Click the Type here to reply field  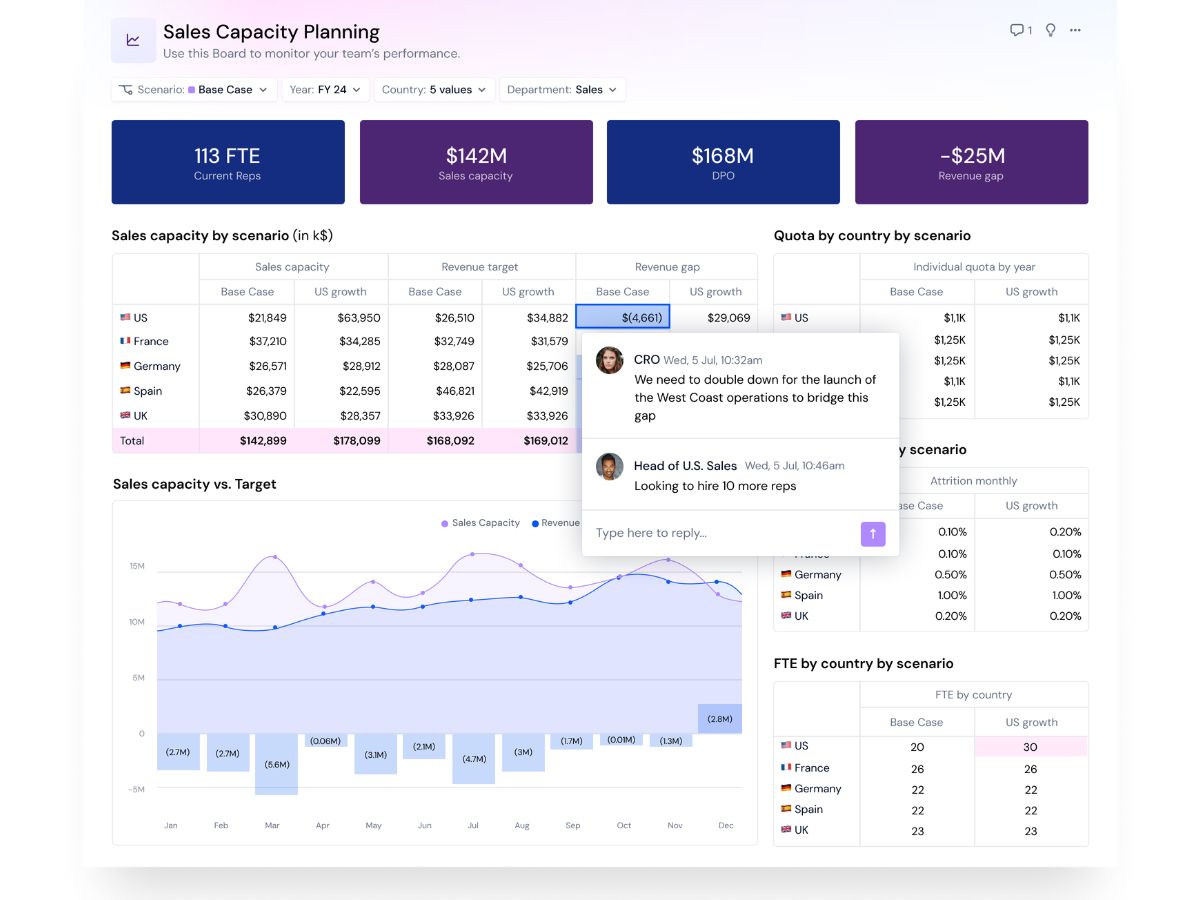tap(720, 533)
